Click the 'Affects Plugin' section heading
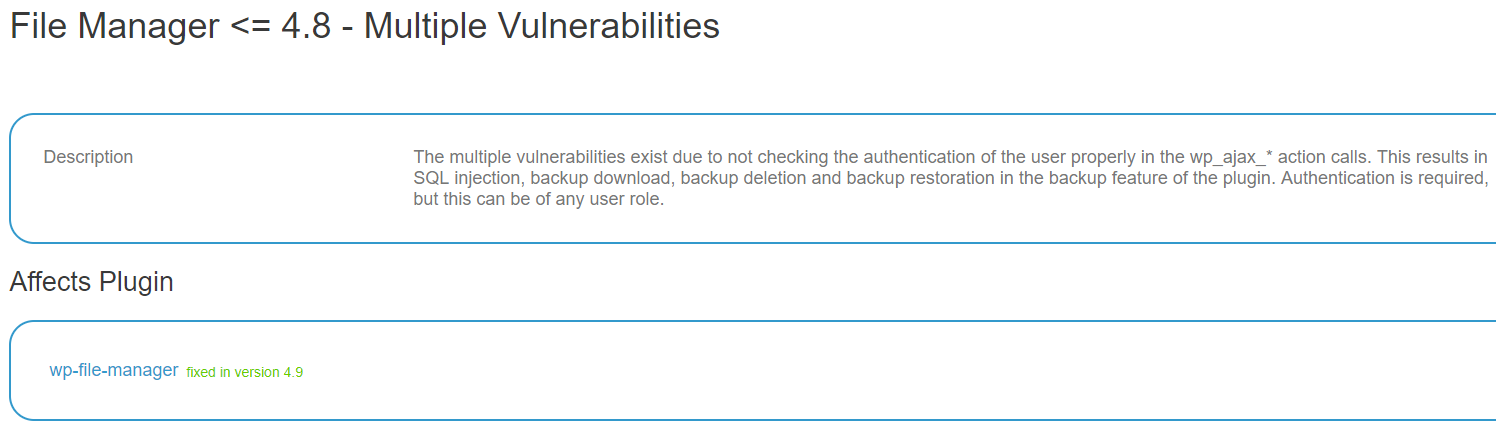 point(92,282)
